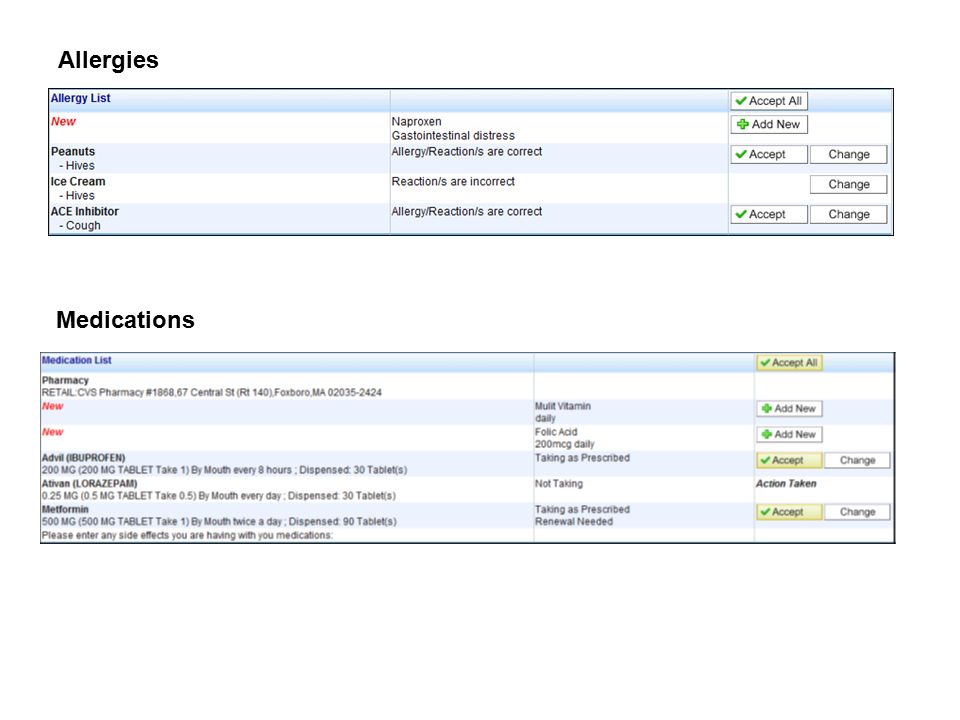
Task: Click the Pharmacy label
Action: click(65, 380)
